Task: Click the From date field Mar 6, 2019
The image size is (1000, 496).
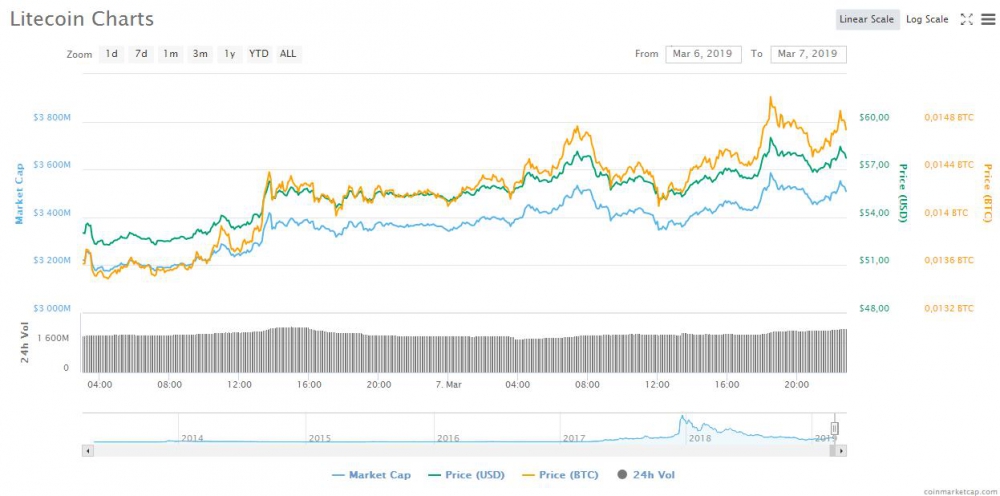Action: point(703,54)
